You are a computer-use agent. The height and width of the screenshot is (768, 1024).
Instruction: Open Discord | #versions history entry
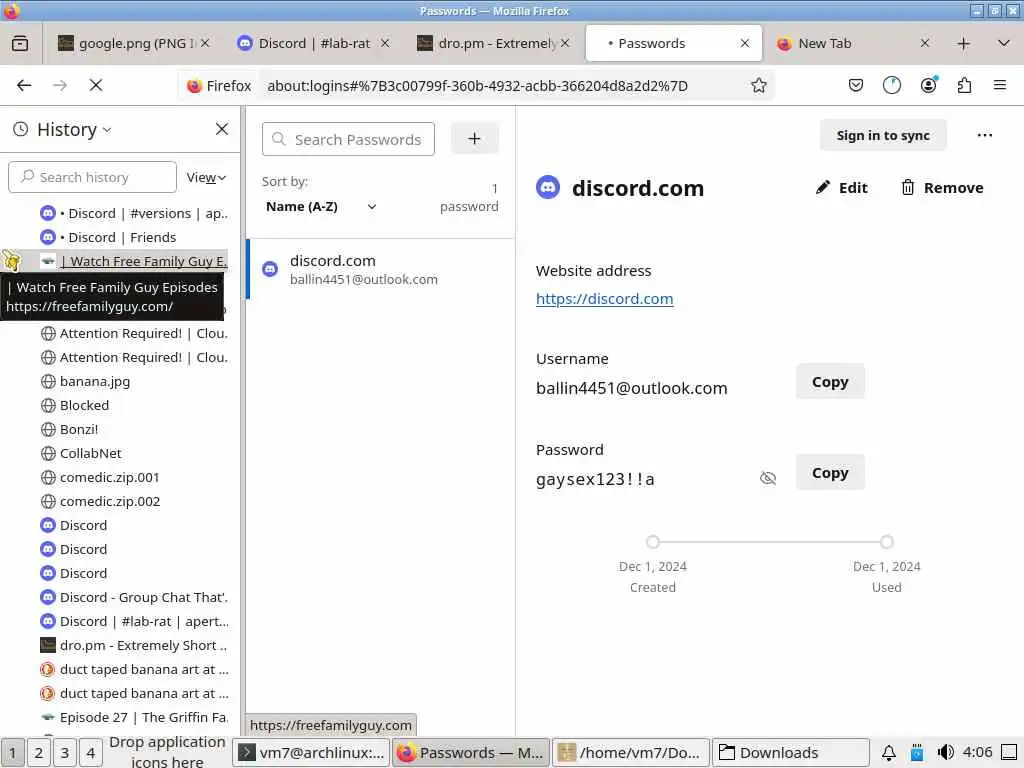[133, 214]
